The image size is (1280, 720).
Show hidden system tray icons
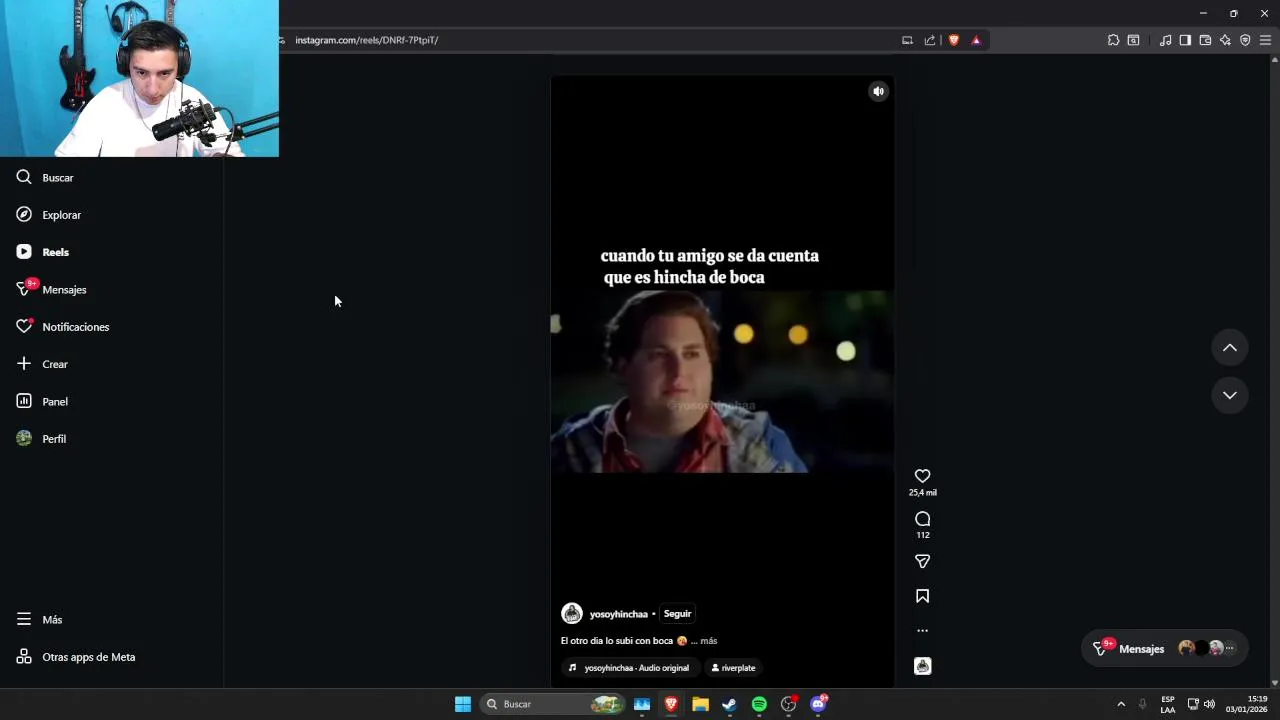[1121, 704]
